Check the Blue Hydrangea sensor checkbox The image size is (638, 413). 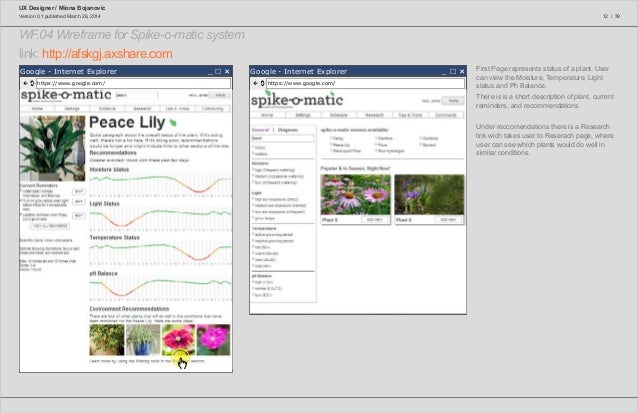(376, 151)
